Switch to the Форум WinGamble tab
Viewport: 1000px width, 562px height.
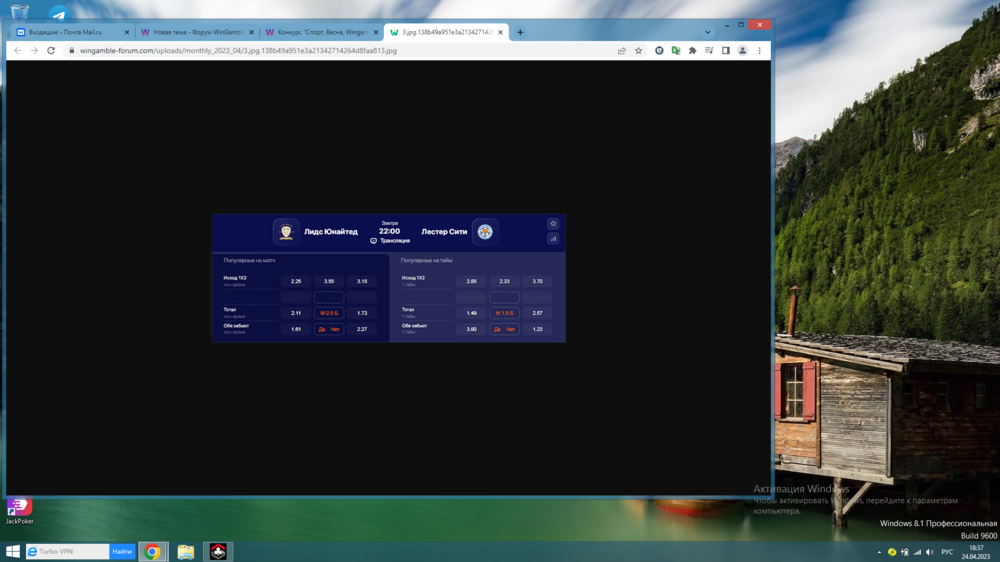coord(195,32)
